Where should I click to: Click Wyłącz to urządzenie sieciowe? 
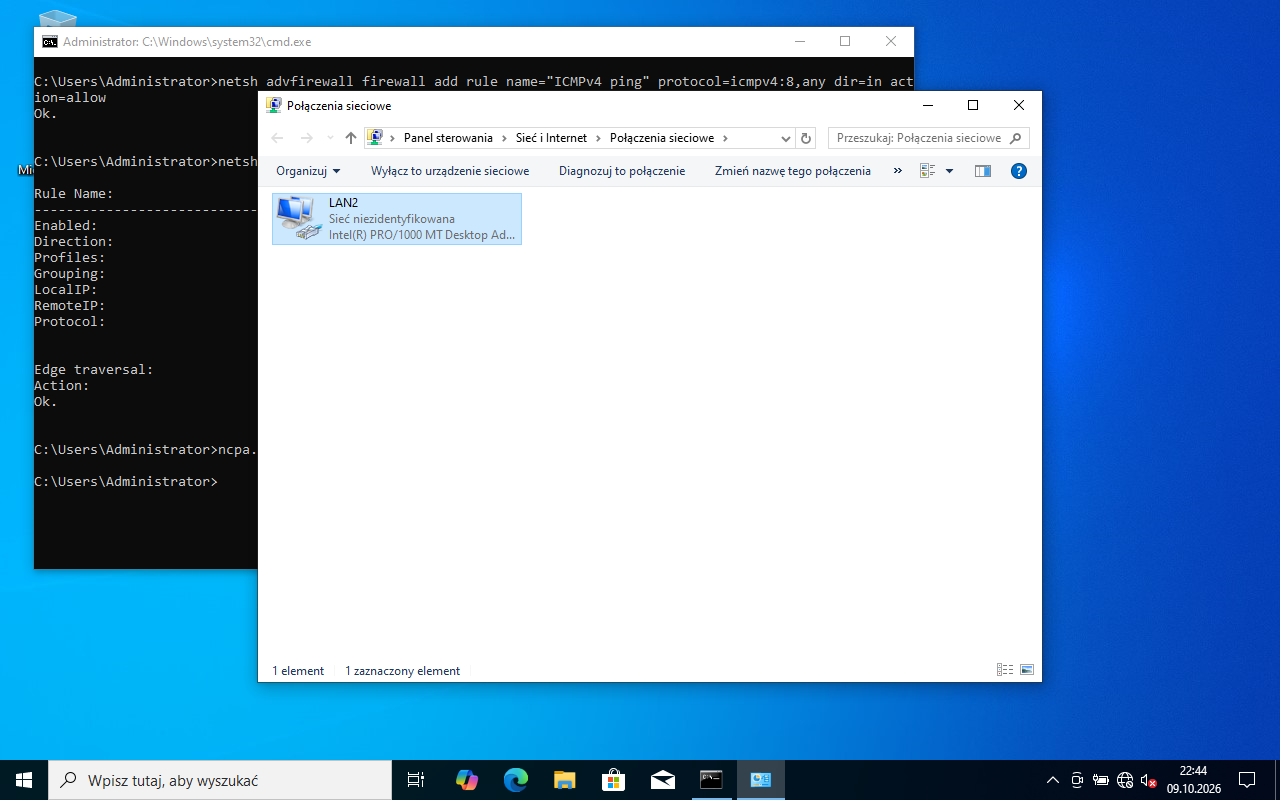(x=450, y=171)
